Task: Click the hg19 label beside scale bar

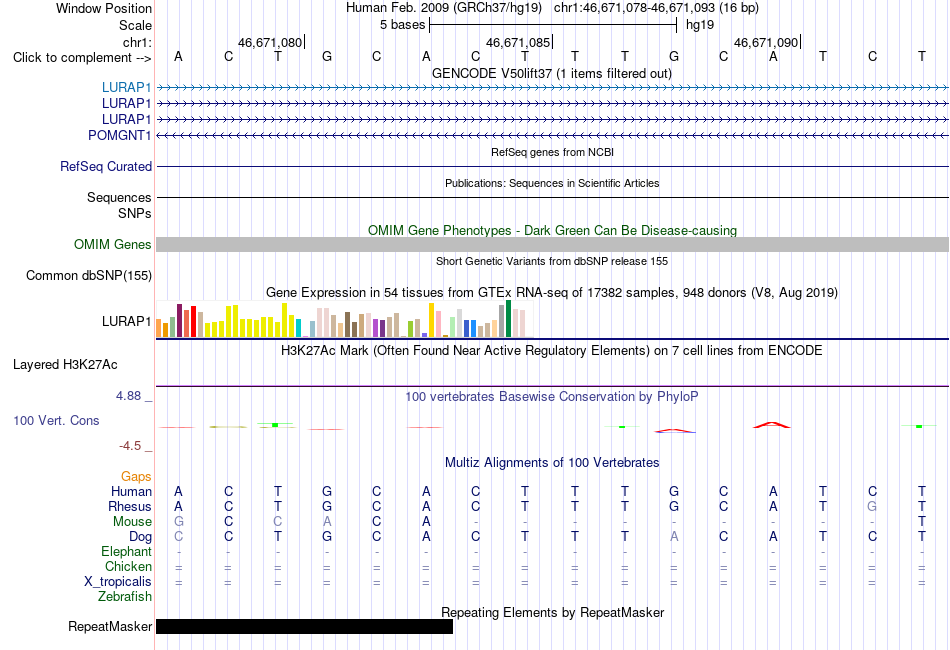Action: [700, 25]
